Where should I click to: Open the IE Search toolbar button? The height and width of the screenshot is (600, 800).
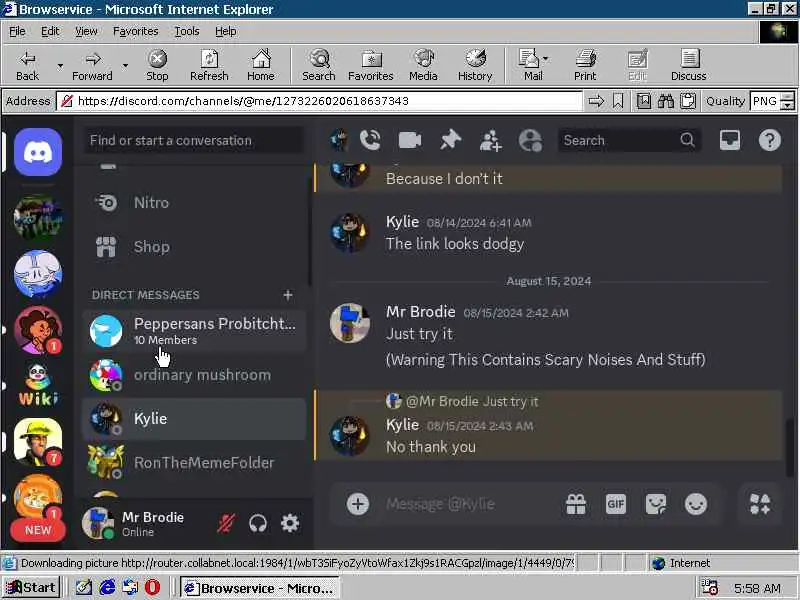click(x=319, y=65)
